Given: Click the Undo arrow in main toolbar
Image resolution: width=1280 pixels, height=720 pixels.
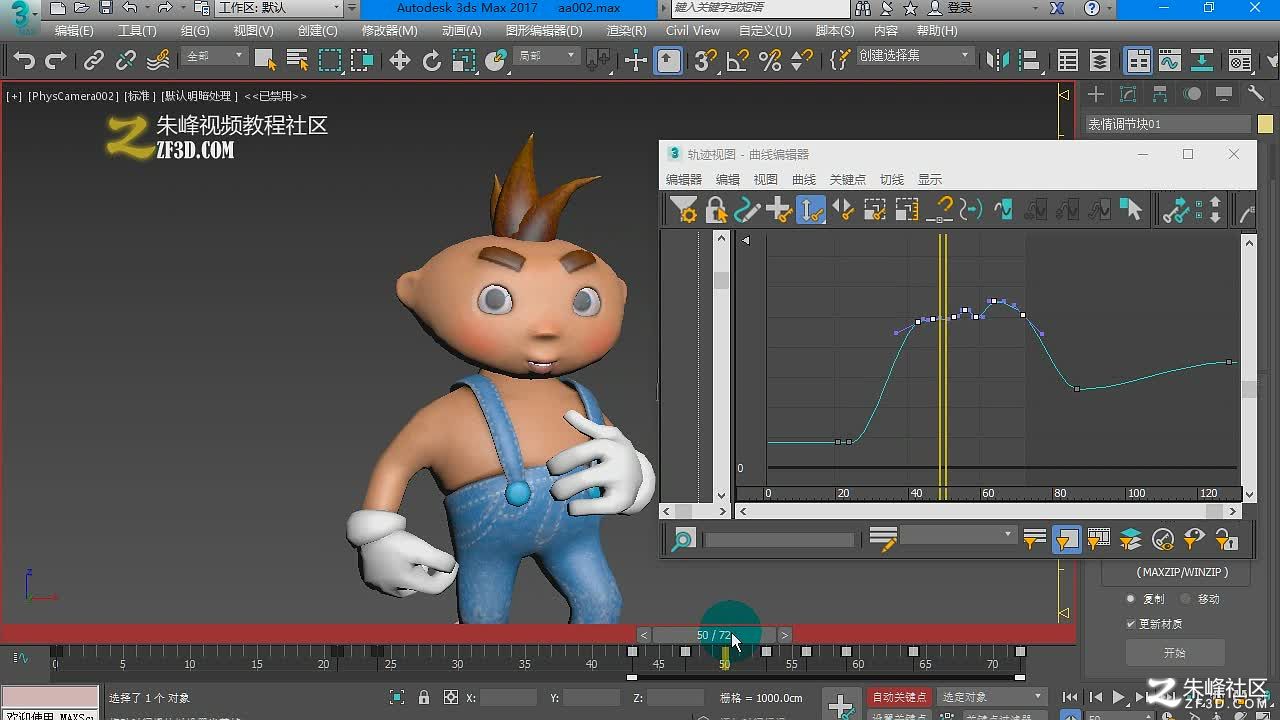Looking at the screenshot, I should pos(24,61).
